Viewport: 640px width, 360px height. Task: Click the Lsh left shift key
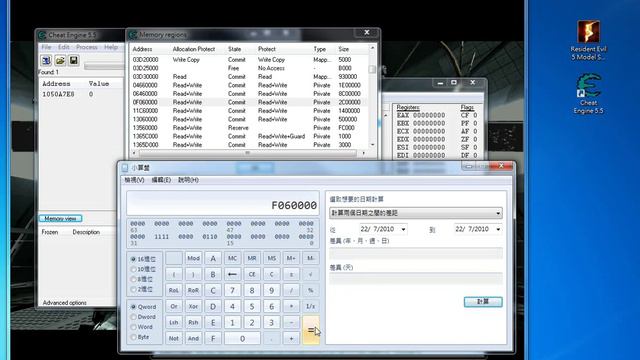173,322
